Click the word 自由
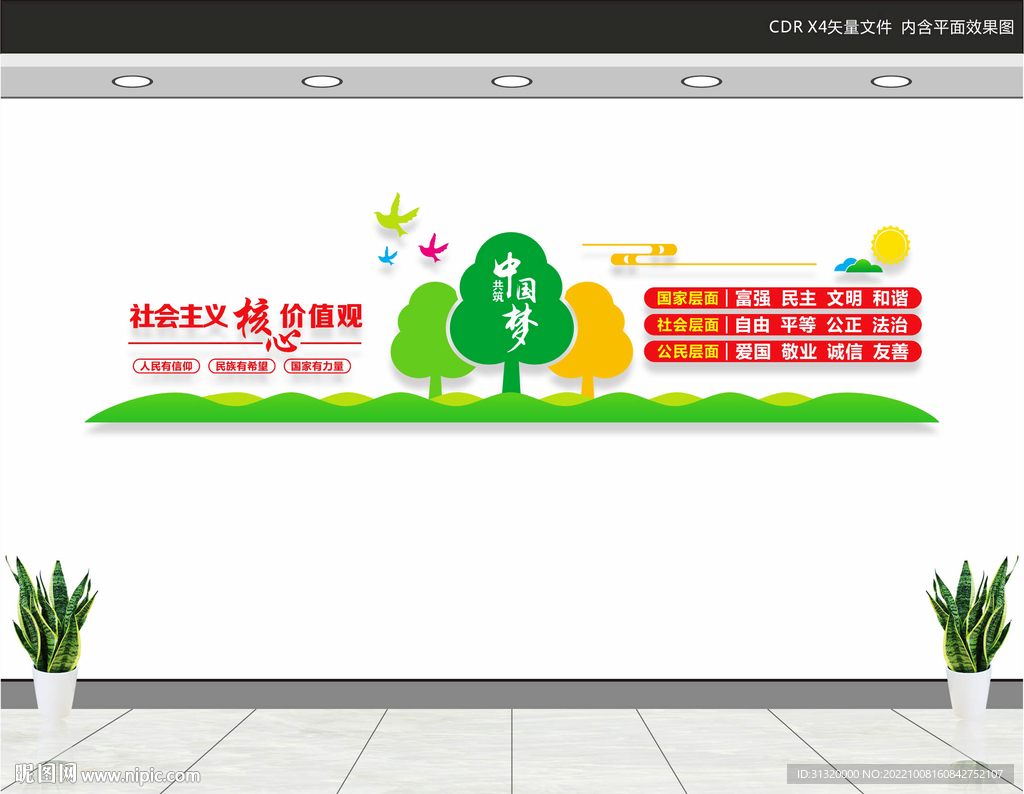The height and width of the screenshot is (794, 1024). click(753, 325)
